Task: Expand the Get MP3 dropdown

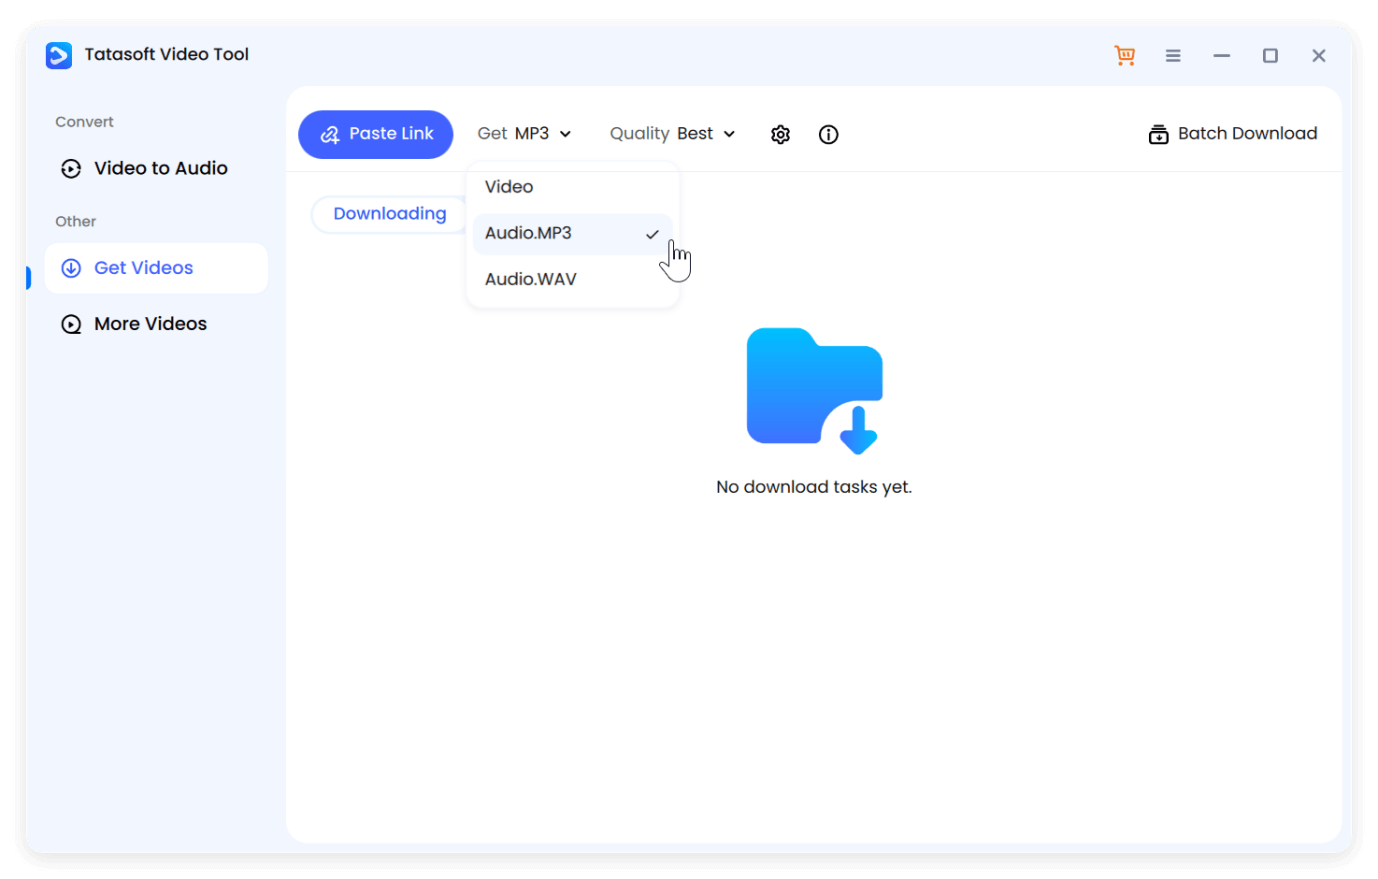Action: [524, 133]
